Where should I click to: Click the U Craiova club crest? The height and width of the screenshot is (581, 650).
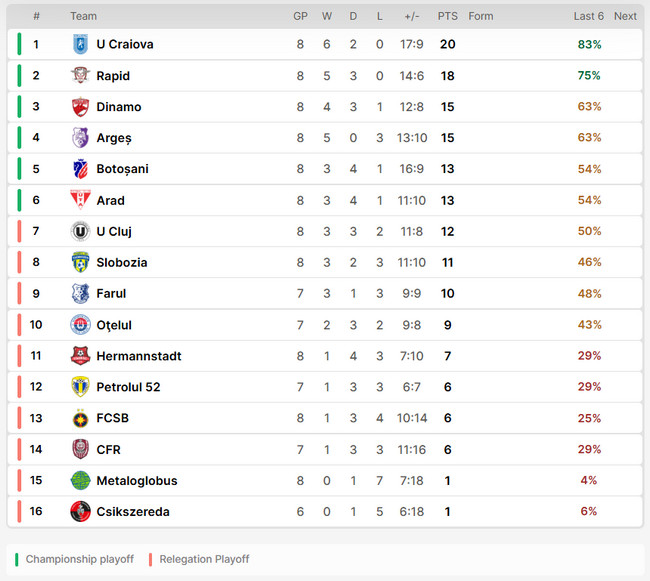pyautogui.click(x=80, y=44)
